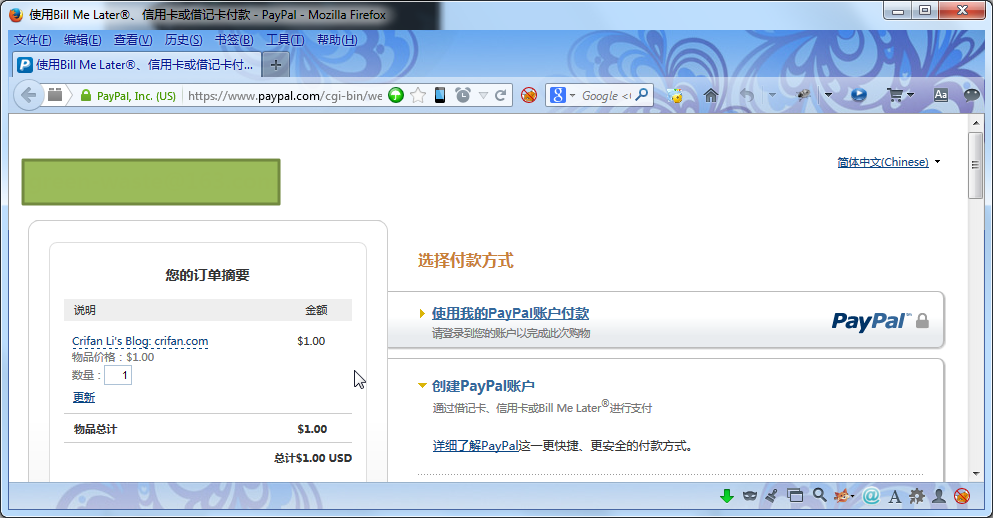The image size is (993, 518).
Task: Open the fox icon dropdown in add-on bar
Action: 853,496
